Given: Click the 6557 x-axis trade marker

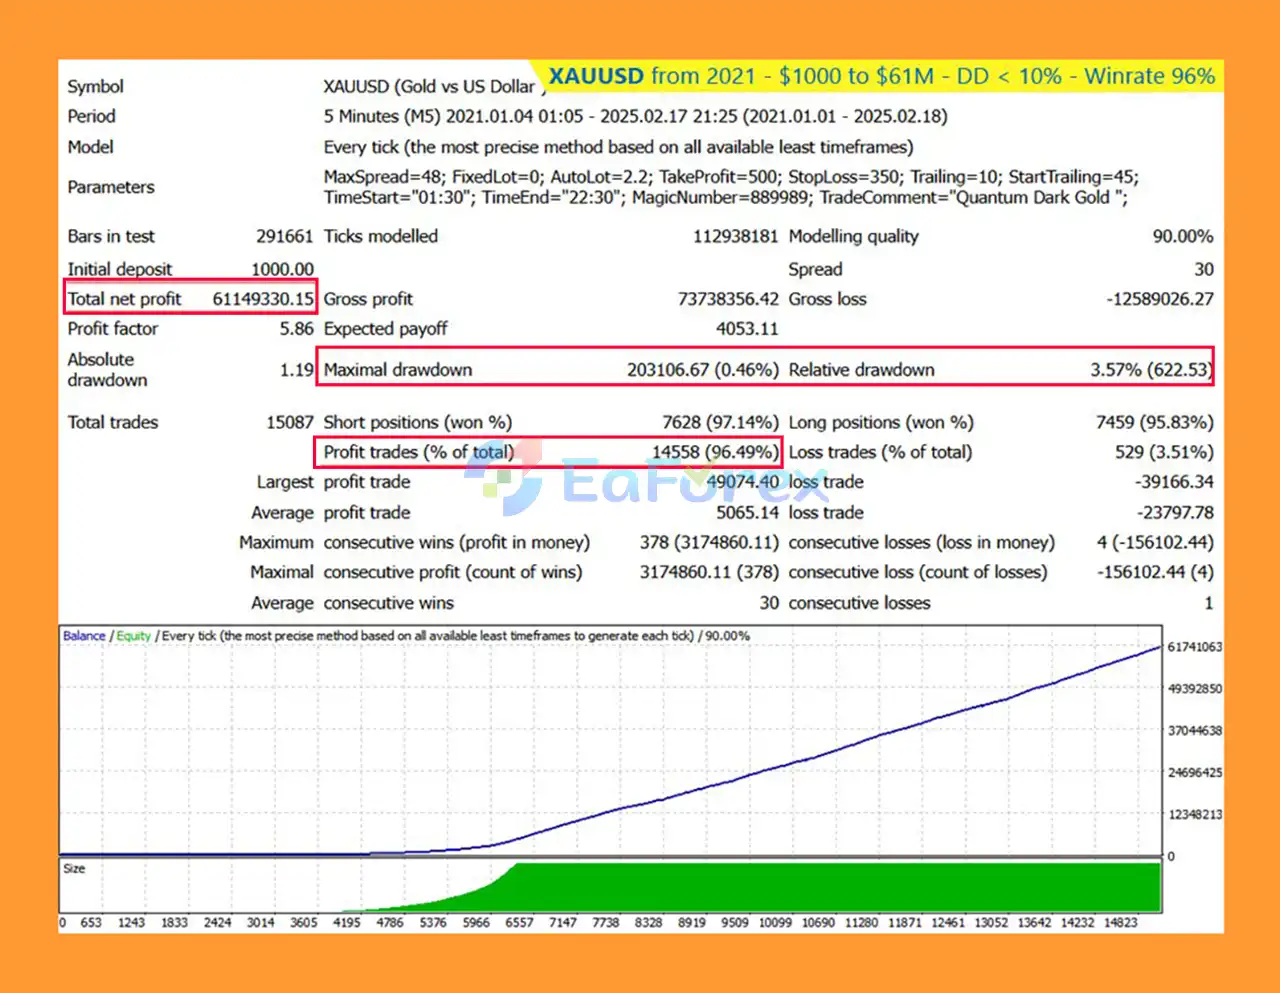Looking at the screenshot, I should click(519, 923).
